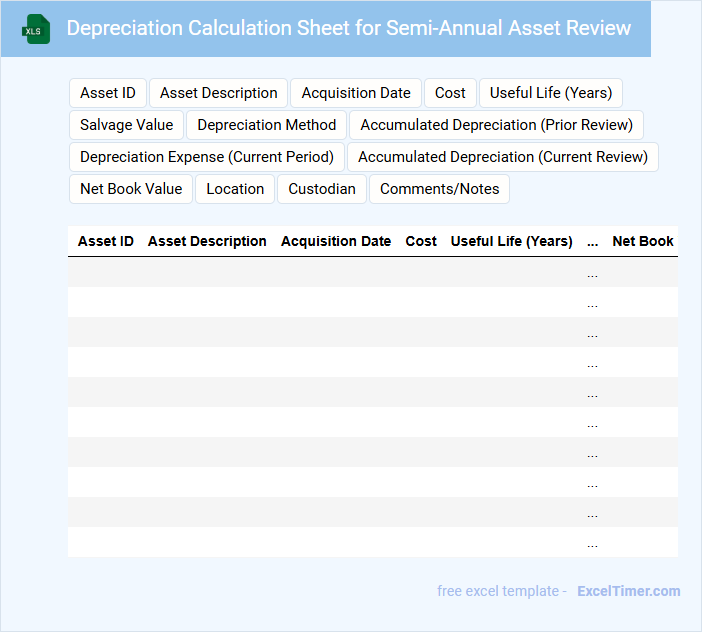The width and height of the screenshot is (702, 632).
Task: Click Accumulated Depreciation (Current Review) tag
Action: tap(503, 157)
